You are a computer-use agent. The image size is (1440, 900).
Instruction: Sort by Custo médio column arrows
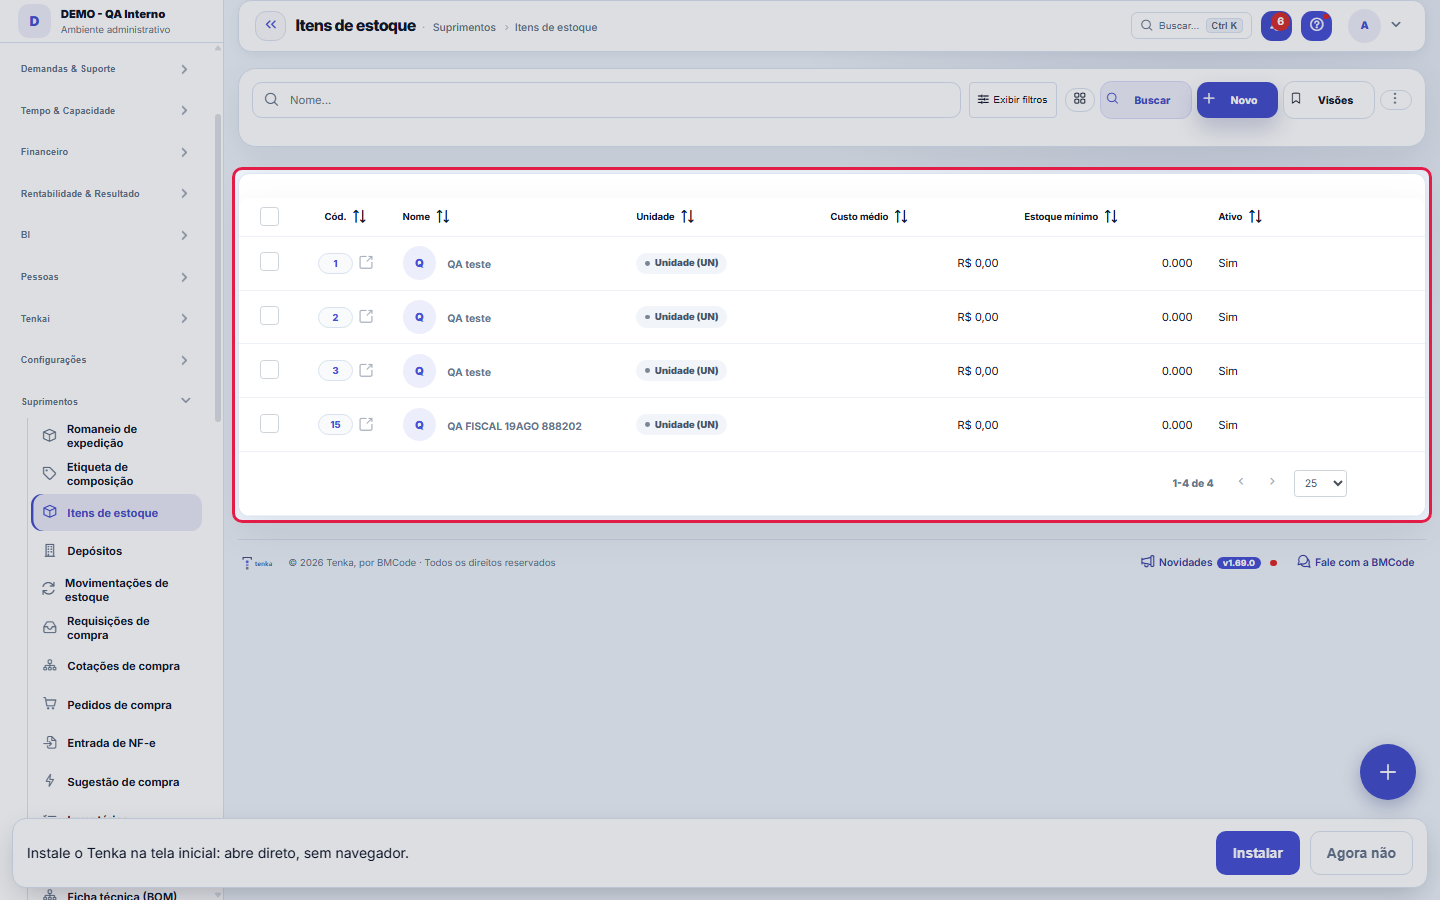pos(901,217)
